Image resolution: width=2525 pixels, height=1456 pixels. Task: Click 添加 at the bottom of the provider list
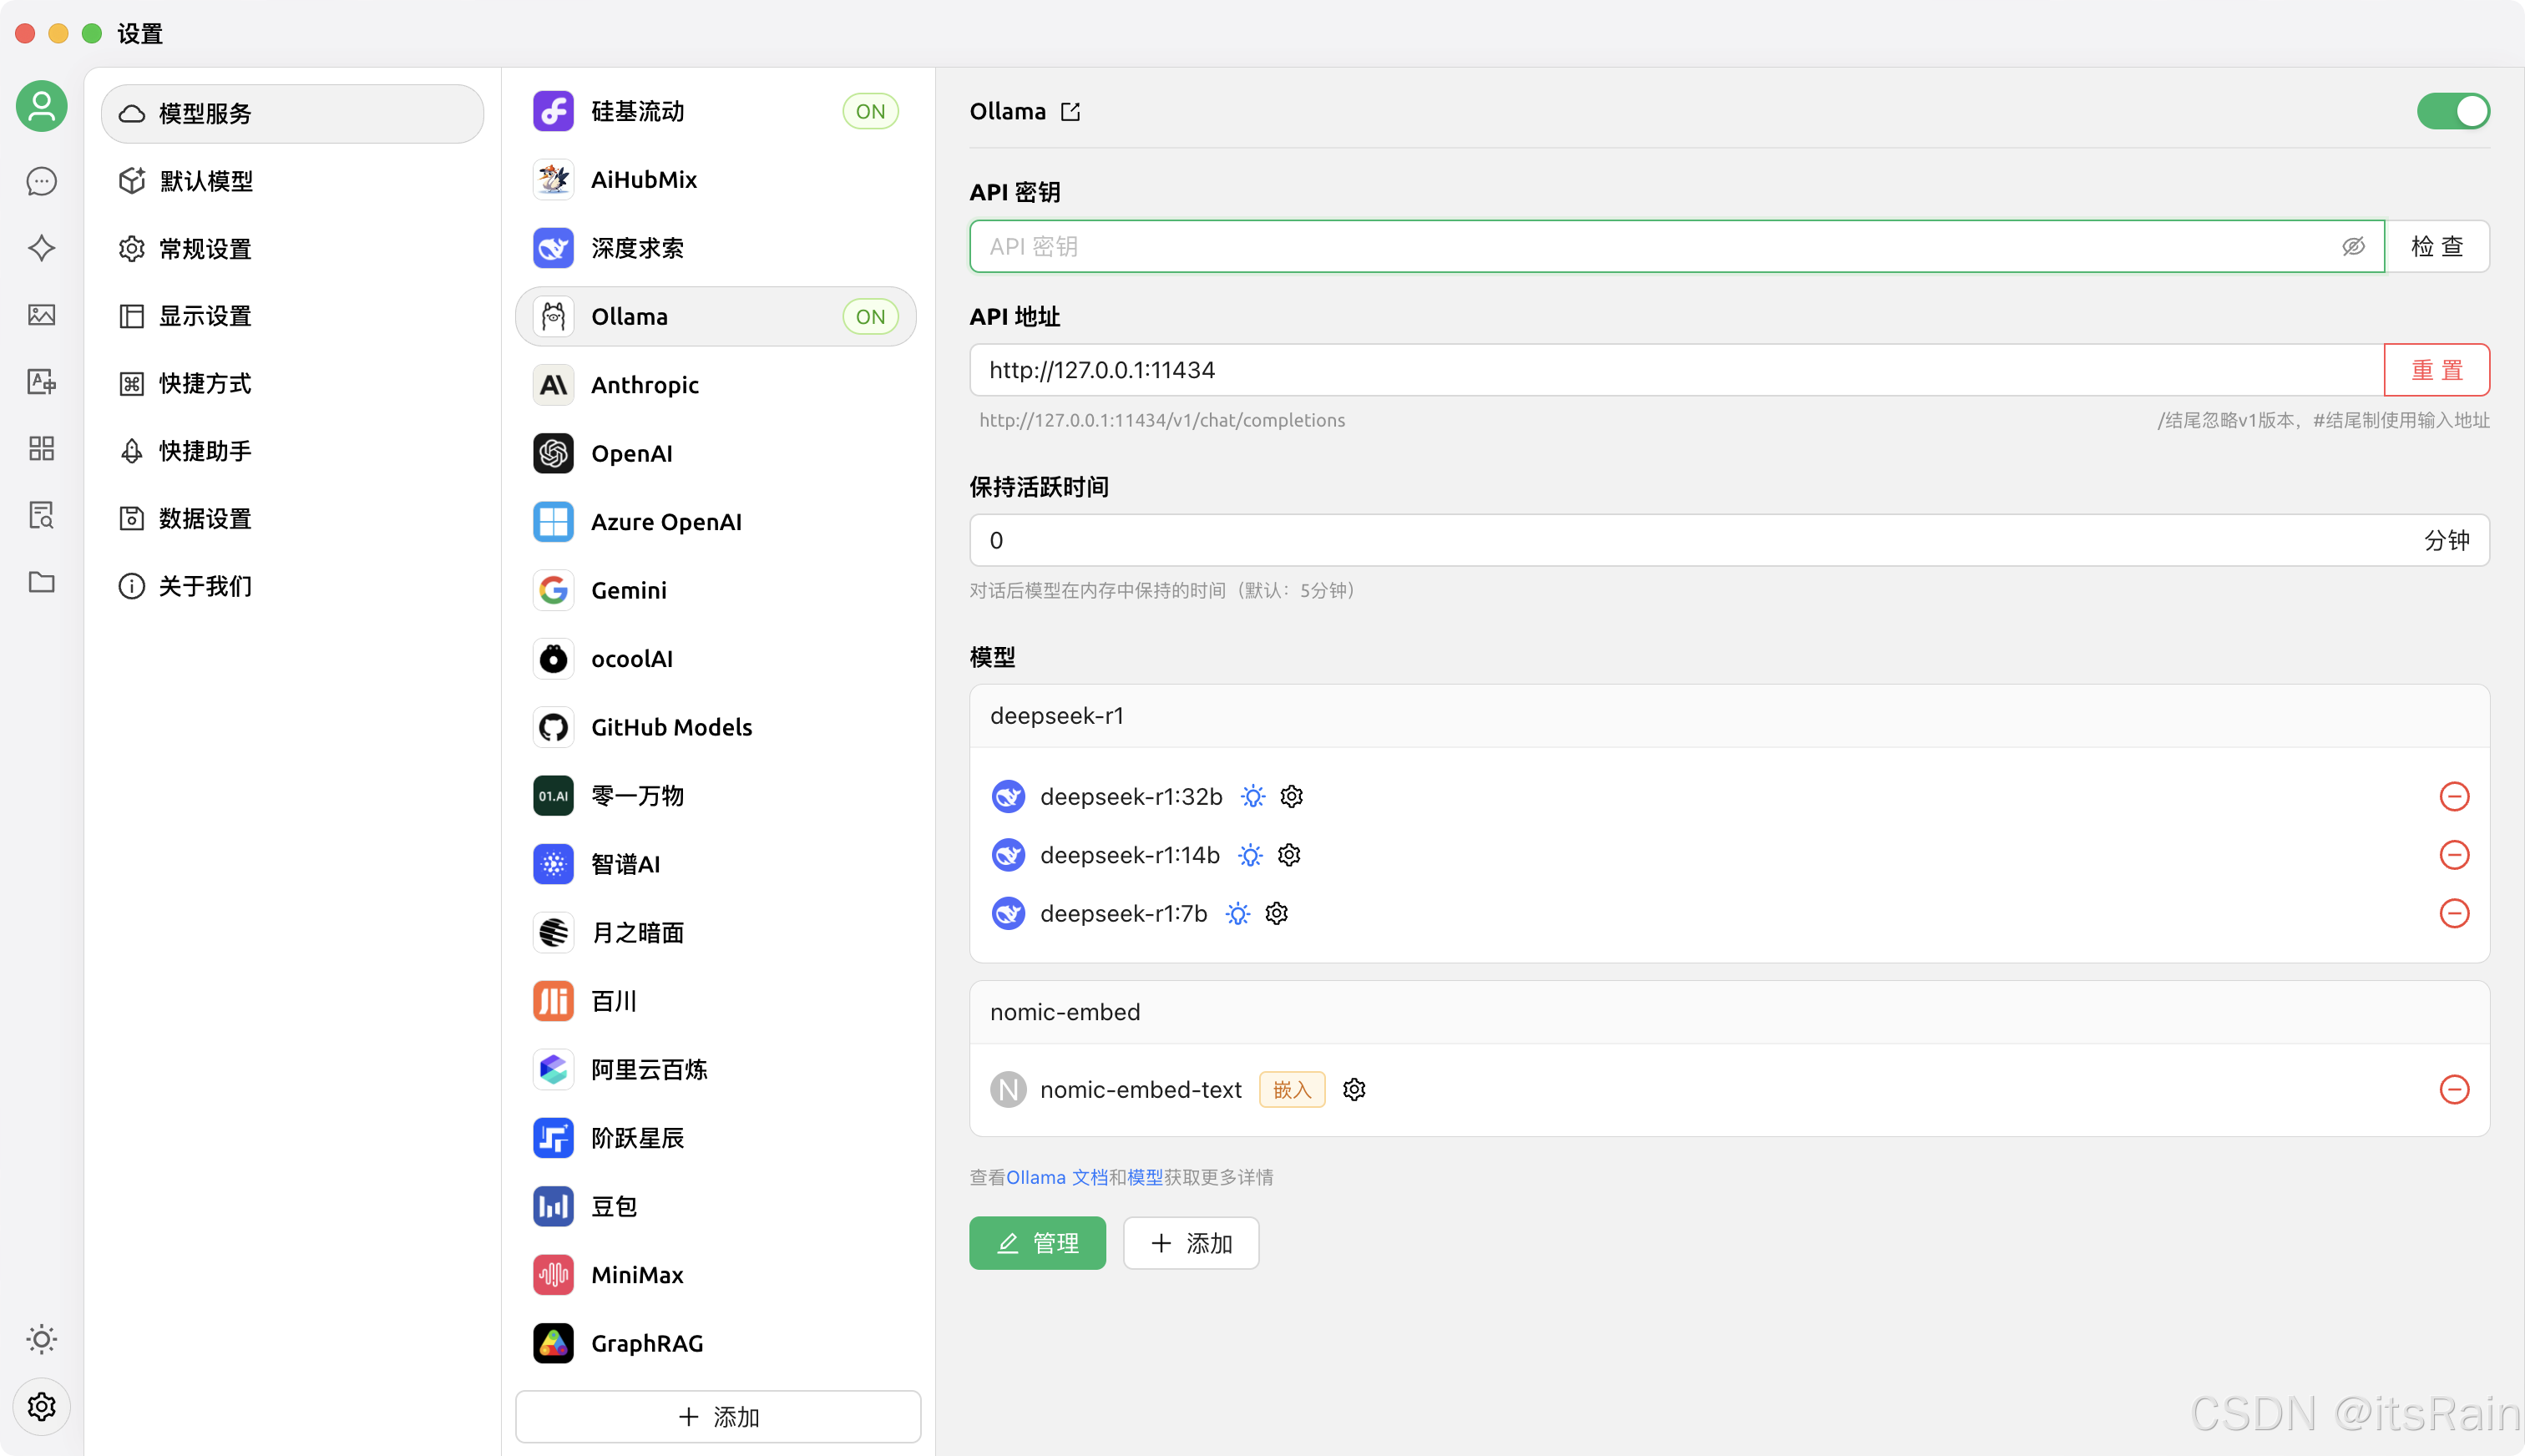coord(718,1416)
